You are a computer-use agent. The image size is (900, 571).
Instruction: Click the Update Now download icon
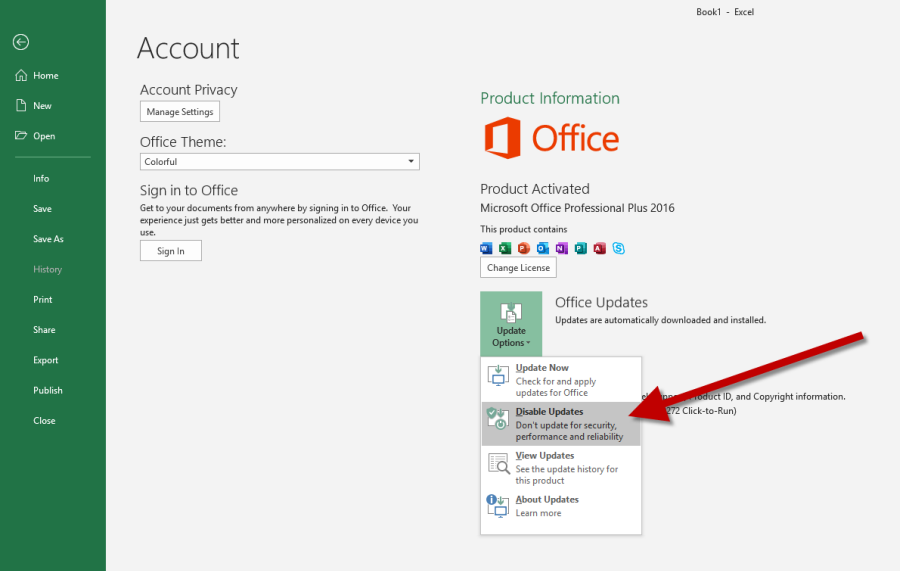pyautogui.click(x=498, y=375)
